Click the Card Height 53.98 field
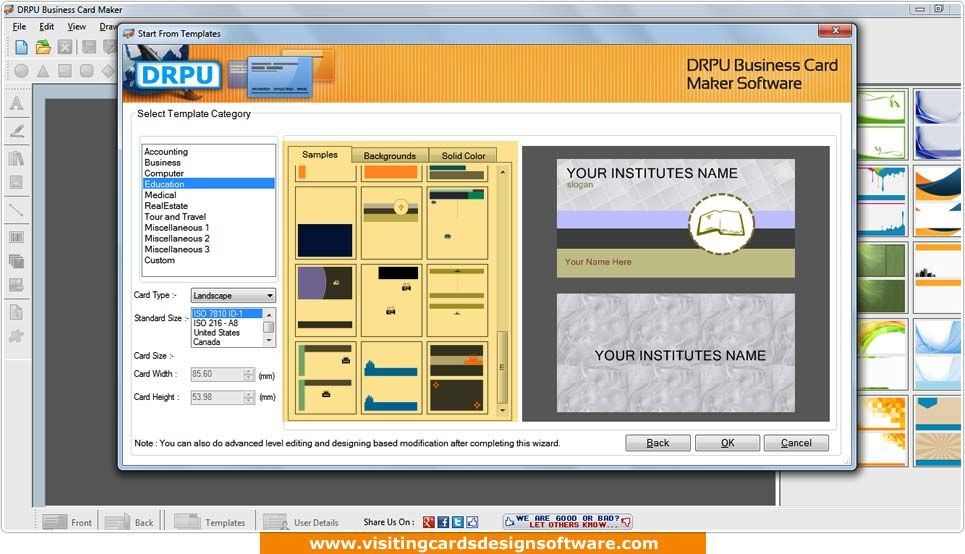 (217, 397)
